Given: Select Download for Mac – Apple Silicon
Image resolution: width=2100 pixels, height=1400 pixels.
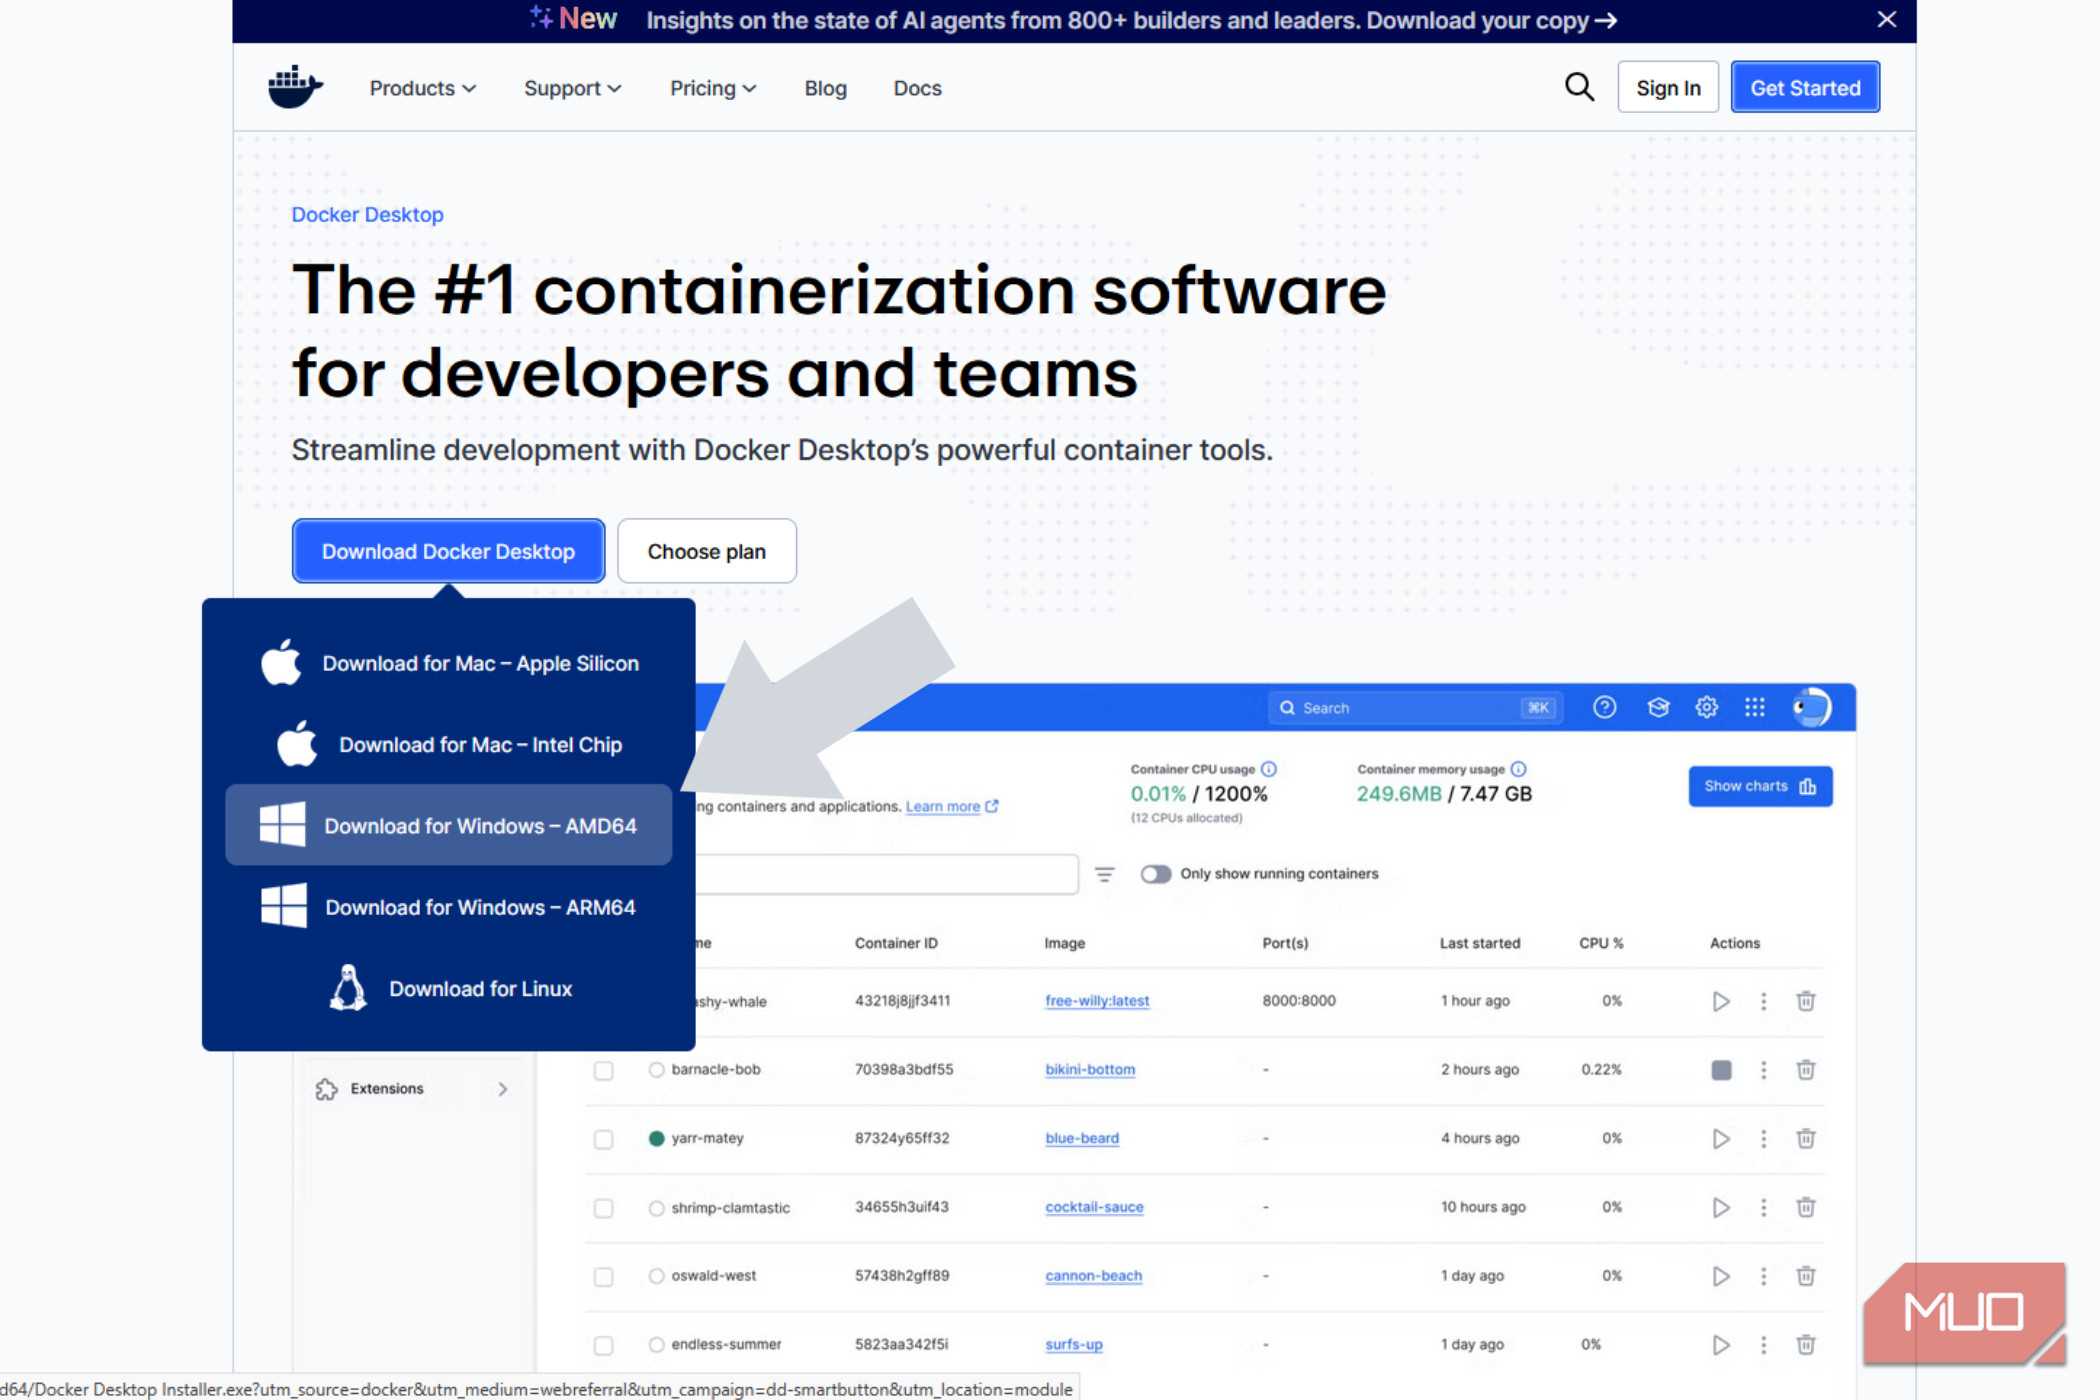Looking at the screenshot, I should 449,663.
